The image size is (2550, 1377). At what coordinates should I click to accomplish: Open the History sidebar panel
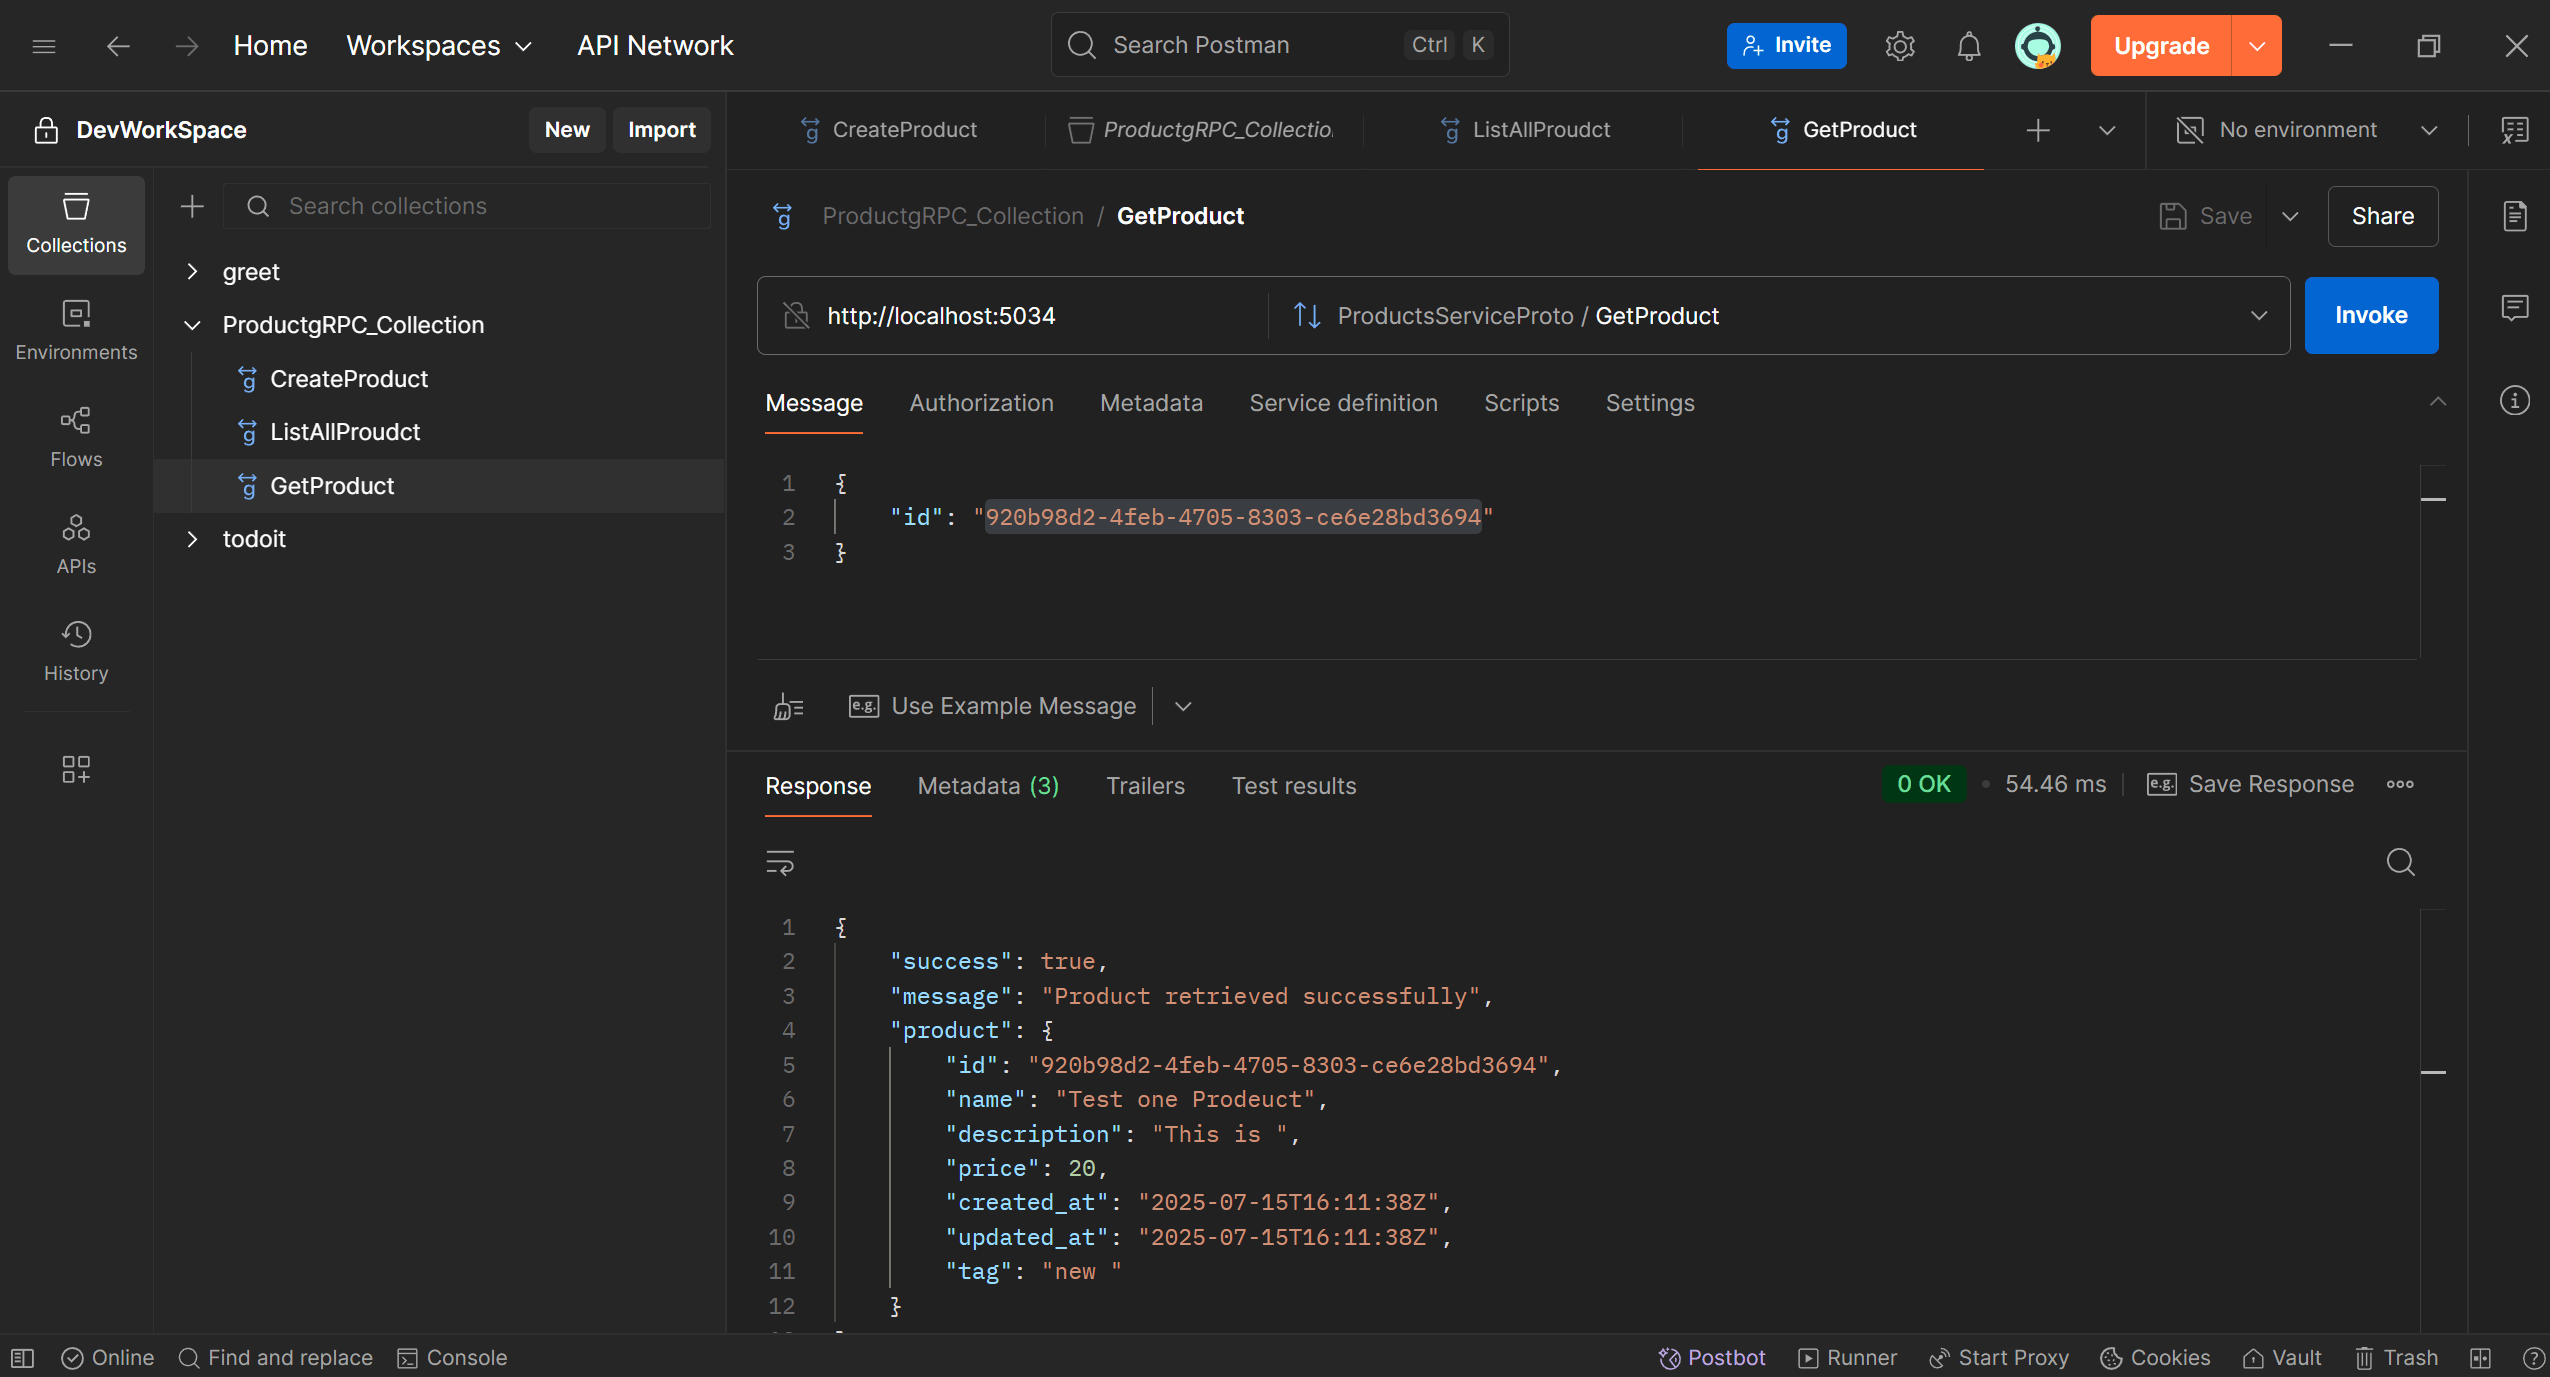pyautogui.click(x=76, y=650)
